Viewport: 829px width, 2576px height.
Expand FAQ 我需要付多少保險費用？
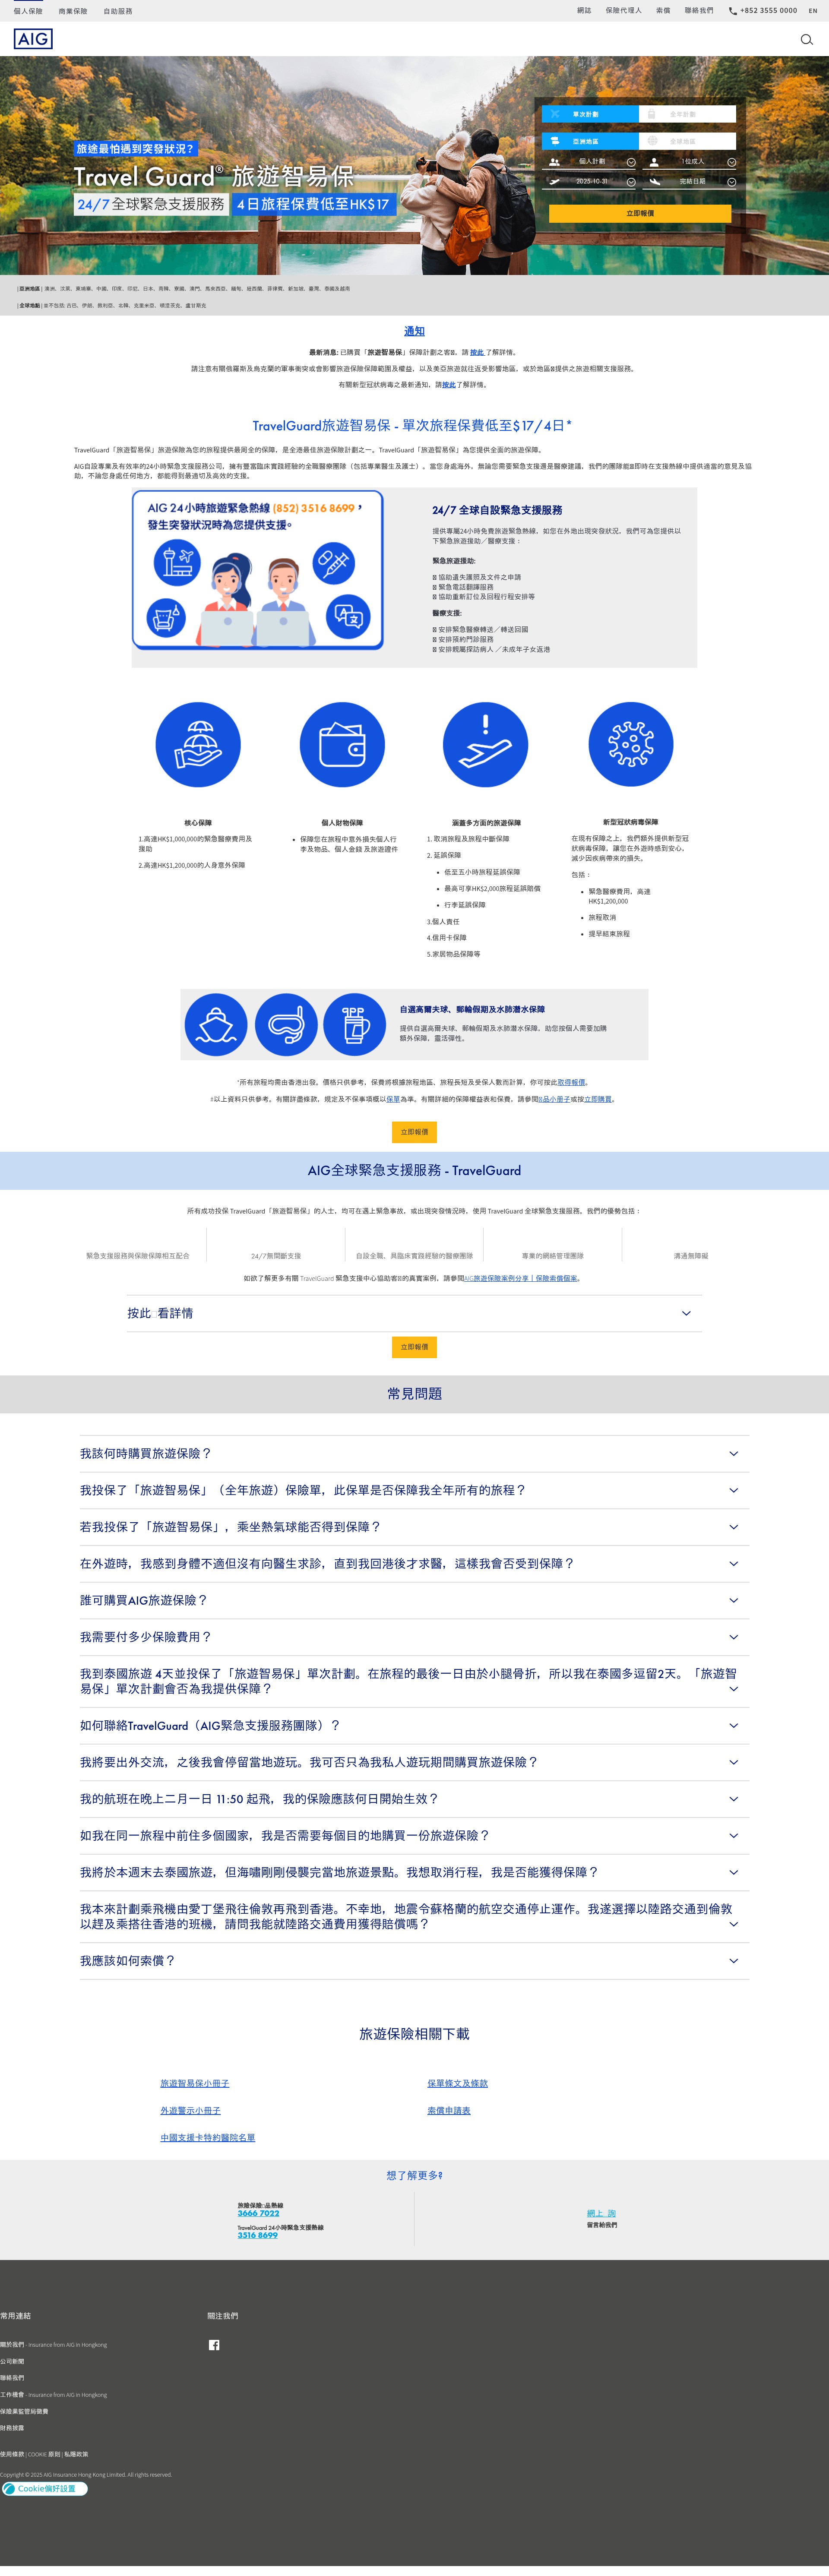coord(414,1637)
